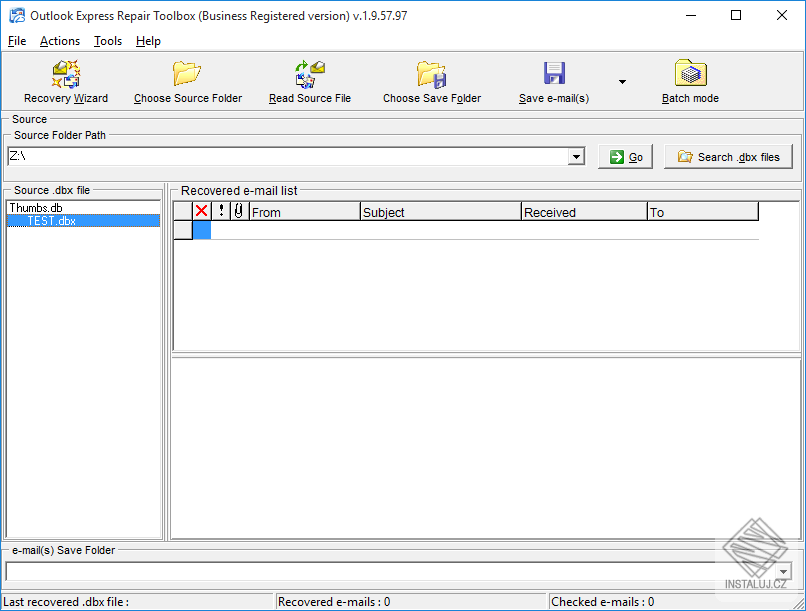Viewport: 806px width, 611px height.
Task: Launch the Recovery Wizard icon
Action: (66, 74)
